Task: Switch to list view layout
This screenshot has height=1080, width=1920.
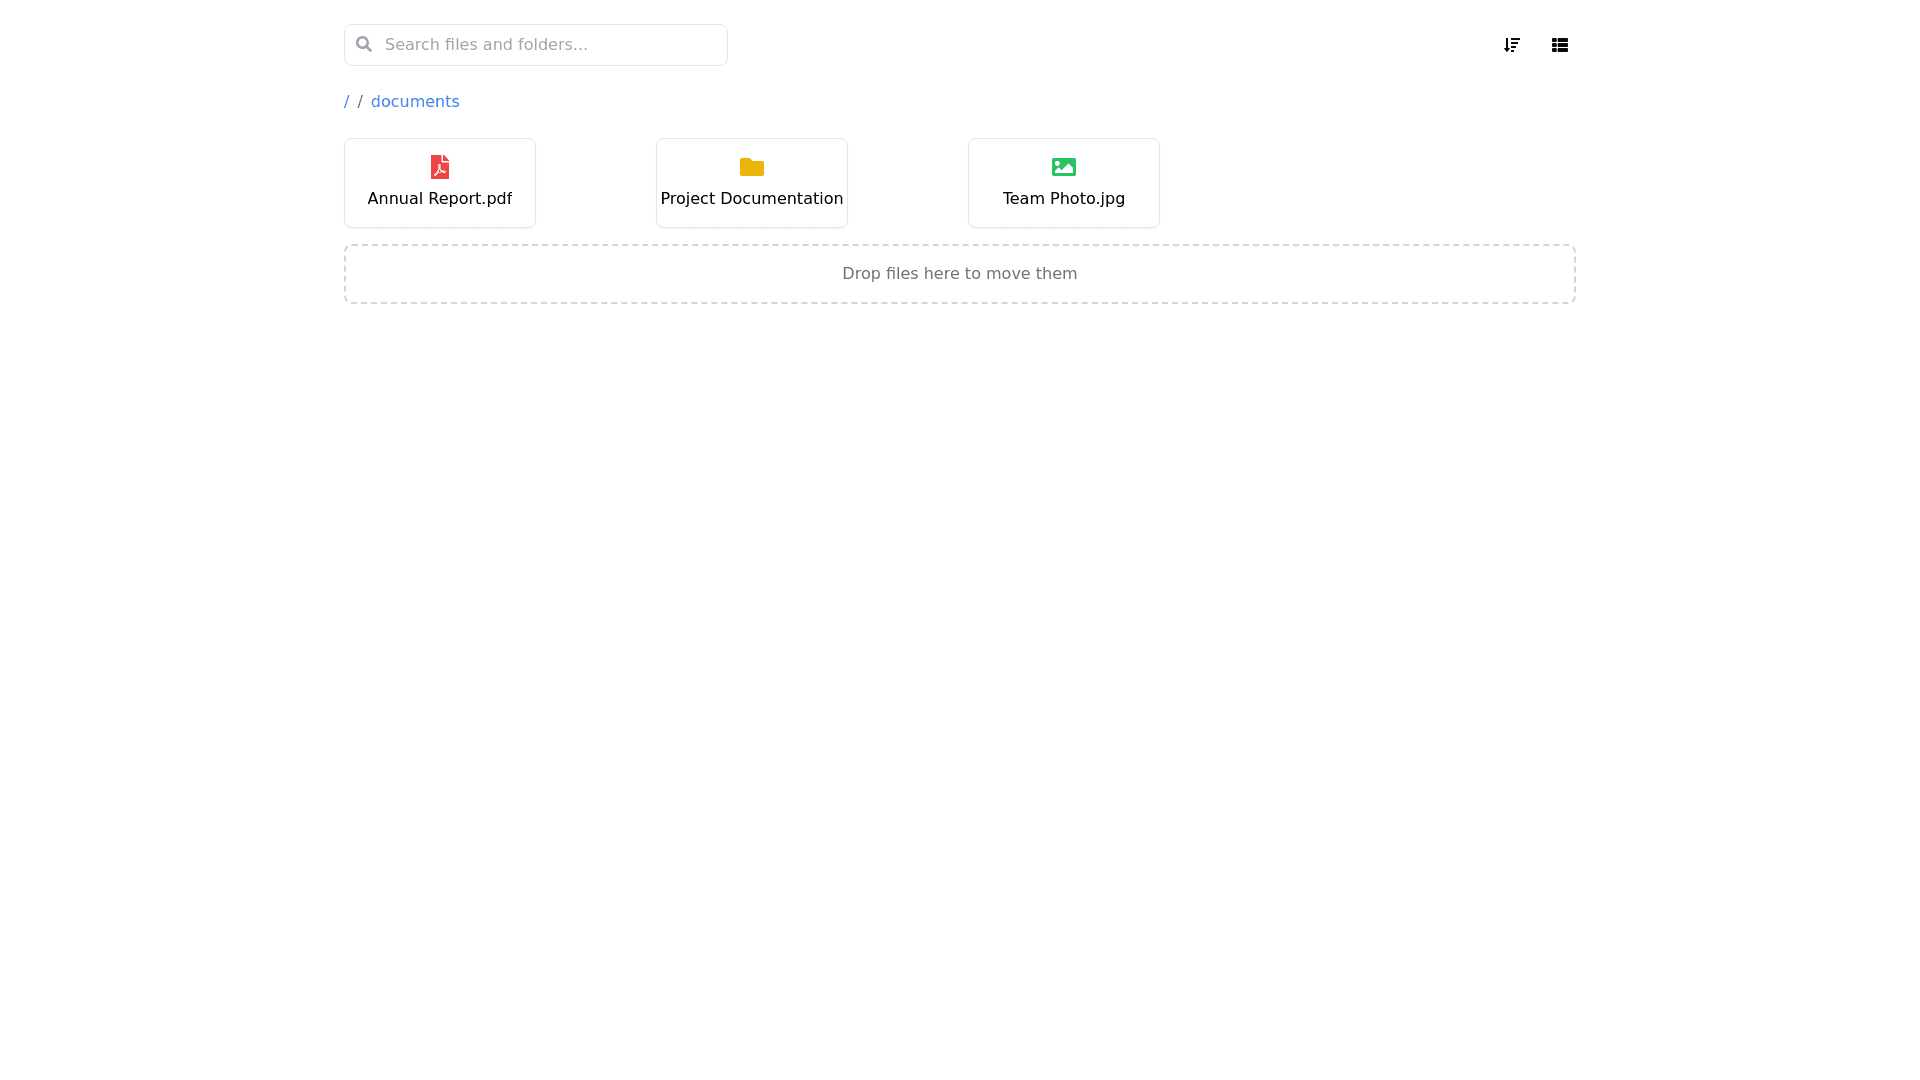Action: click(1559, 45)
